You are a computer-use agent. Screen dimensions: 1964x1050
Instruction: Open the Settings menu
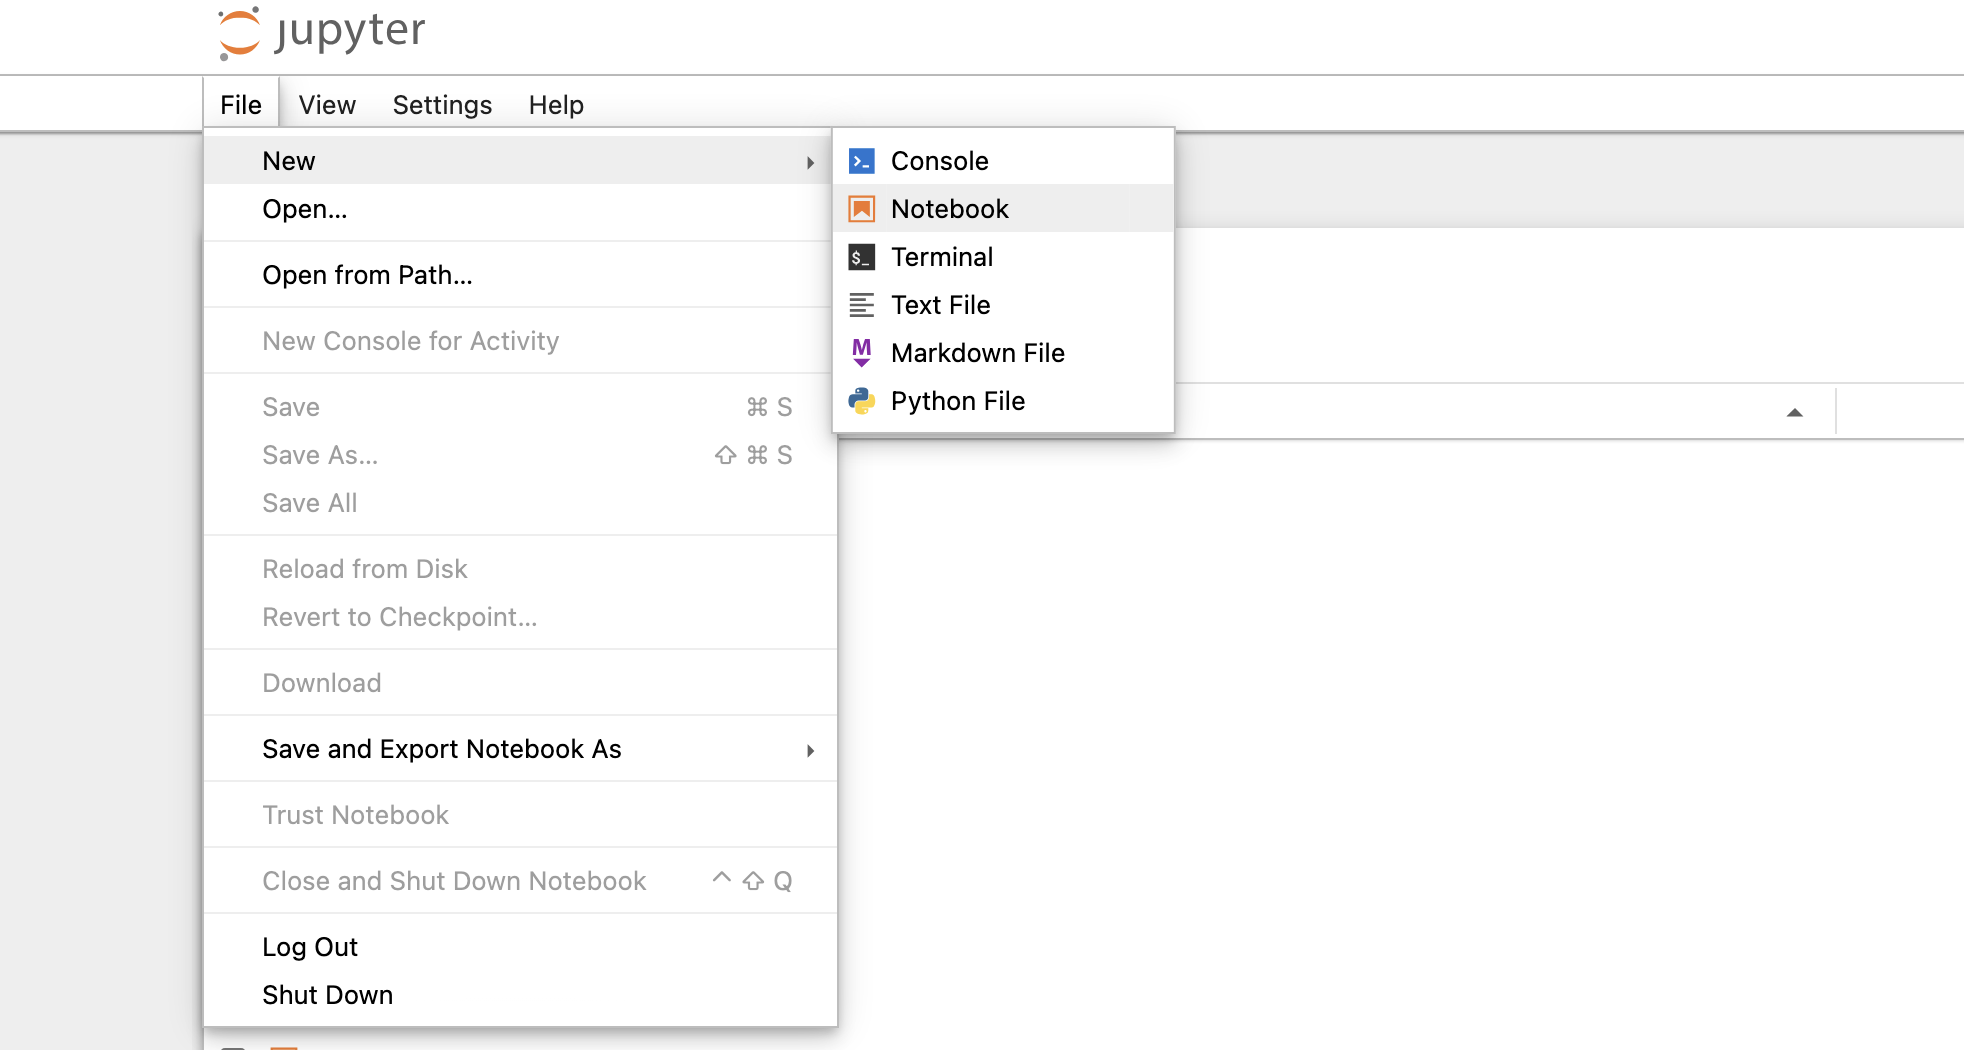tap(442, 105)
